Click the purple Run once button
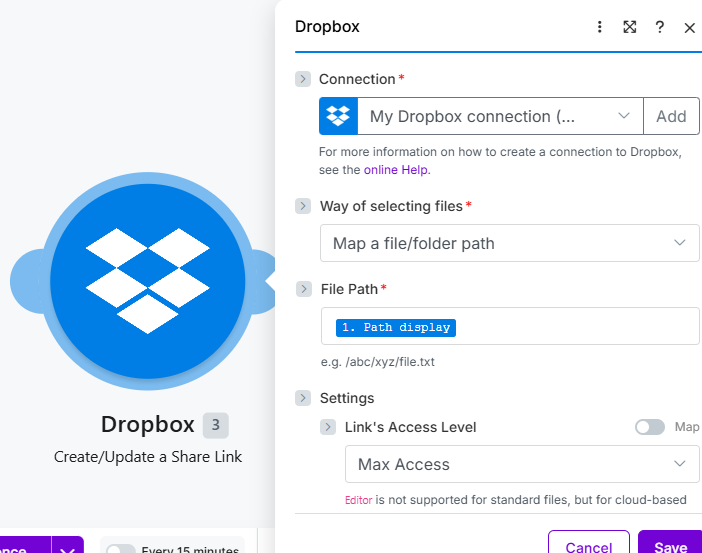Viewport: 702px width, 553px height. tap(25, 545)
